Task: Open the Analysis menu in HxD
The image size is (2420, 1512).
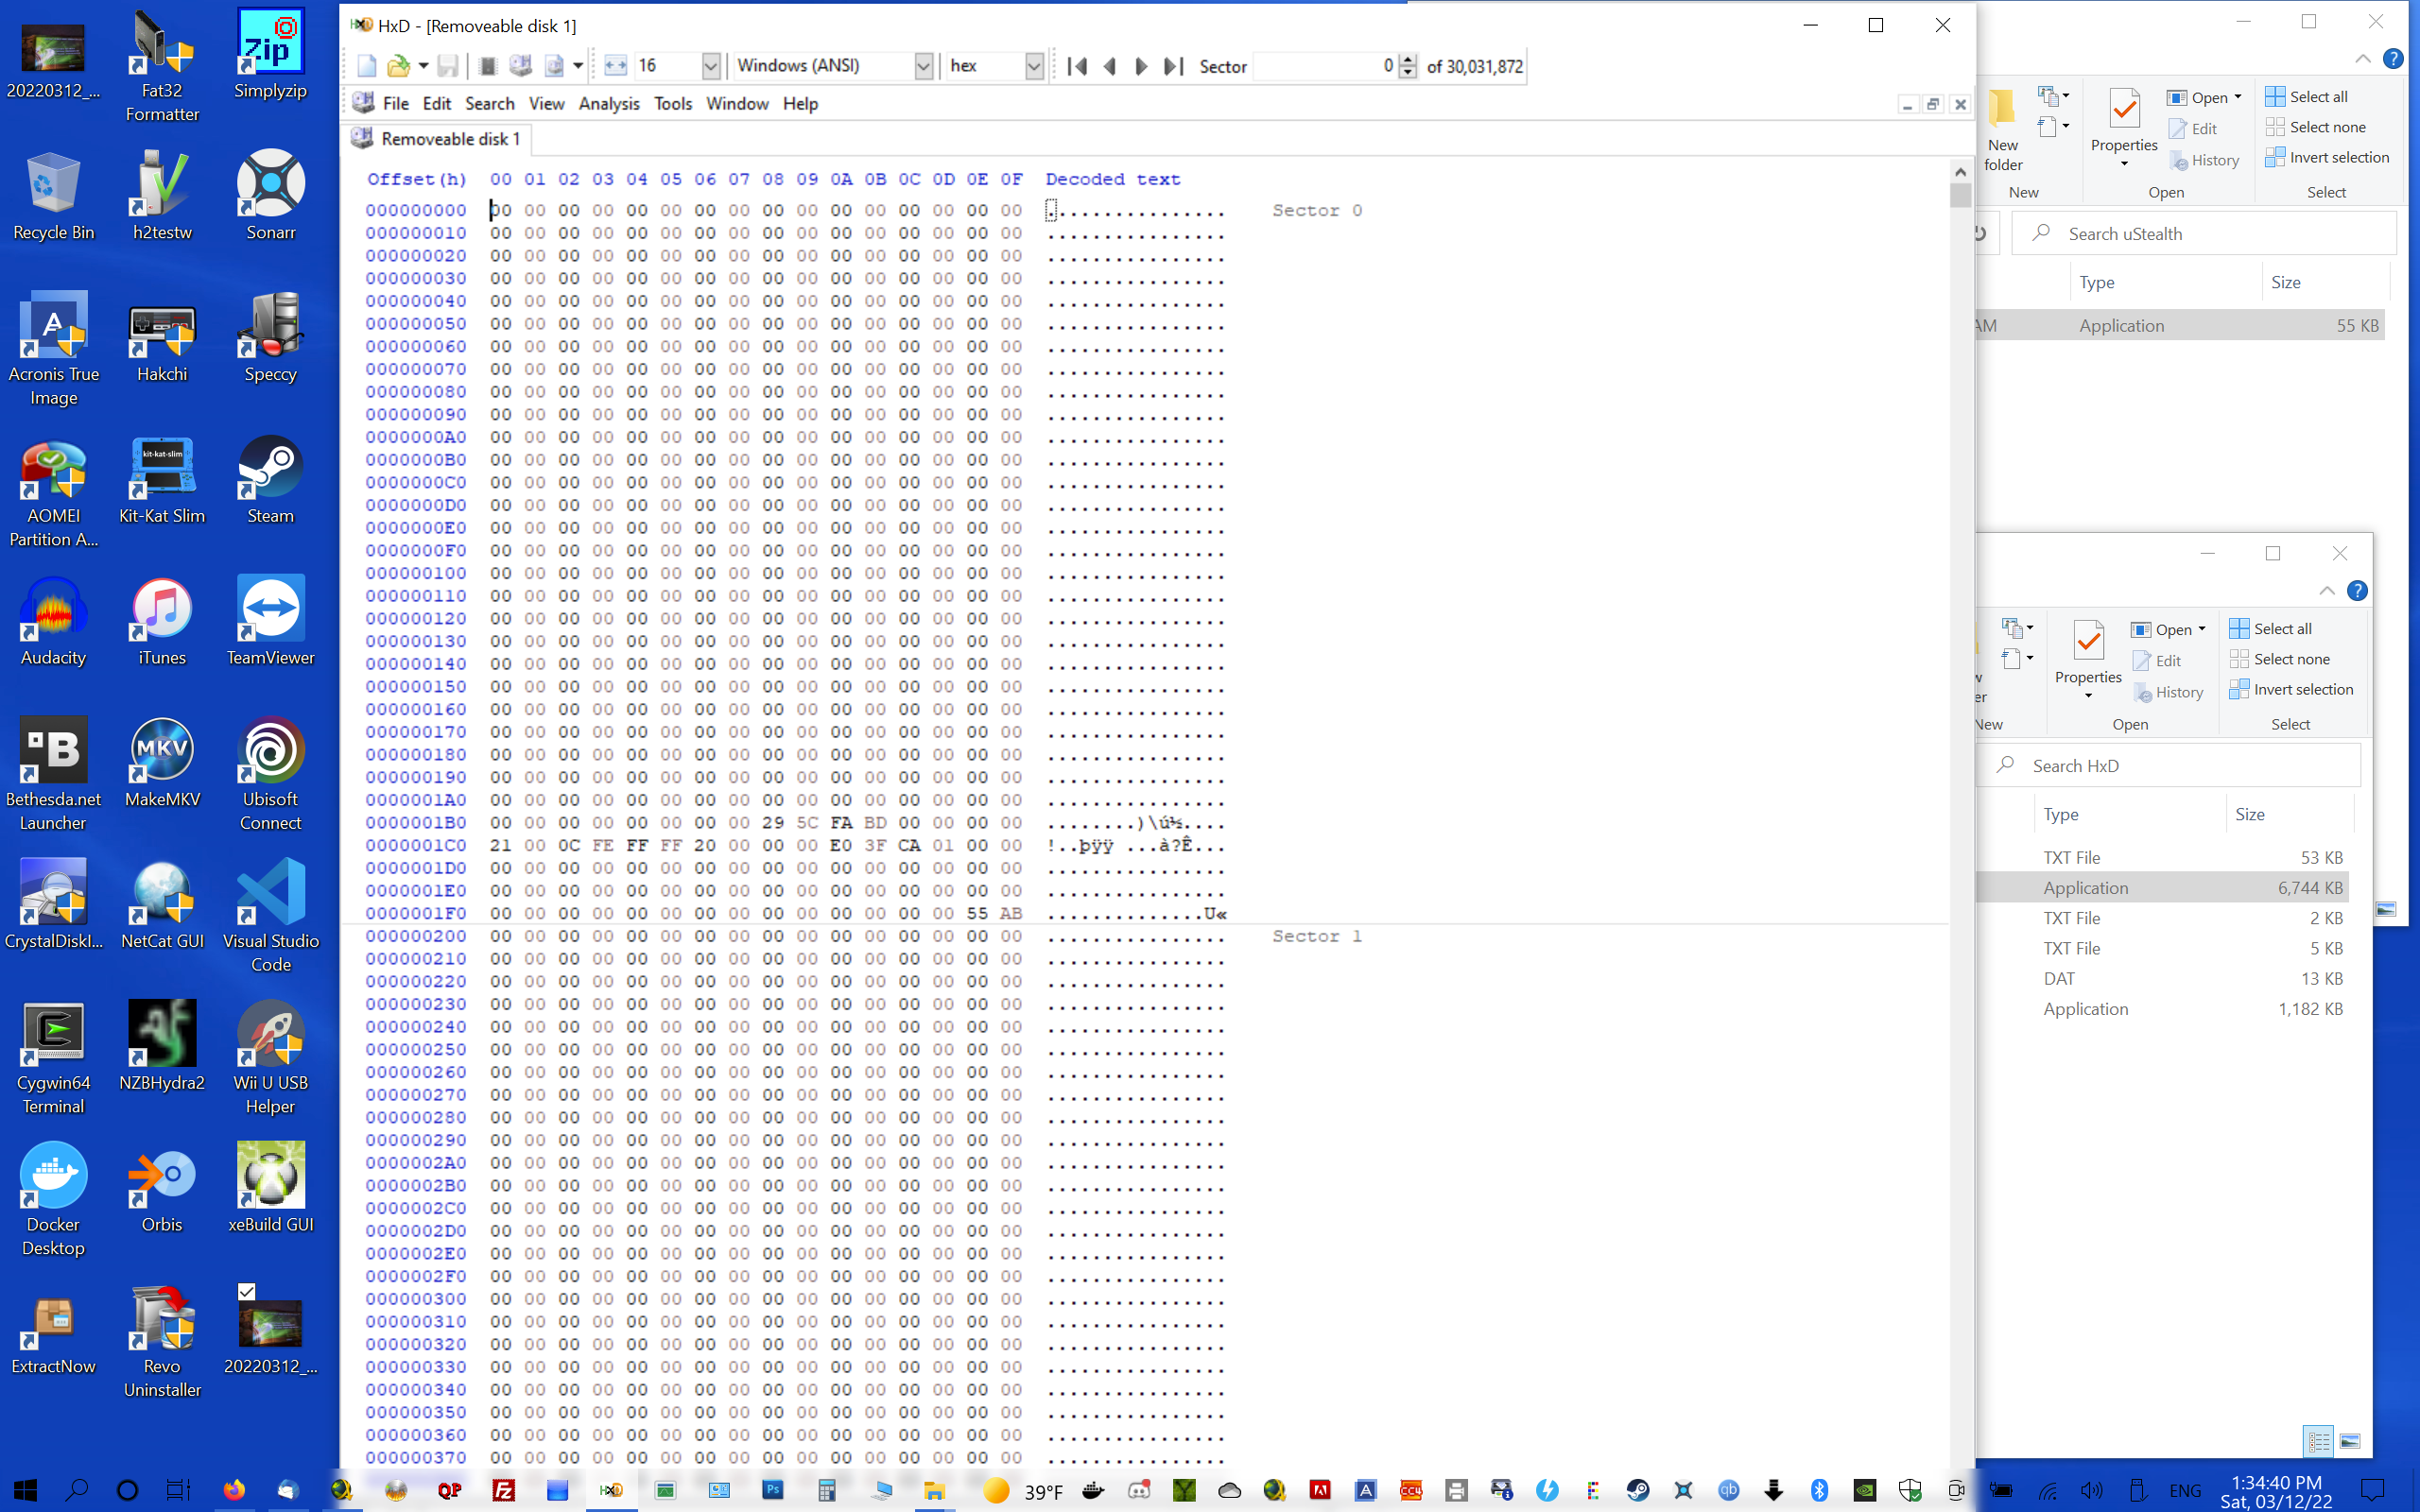Action: click(609, 103)
